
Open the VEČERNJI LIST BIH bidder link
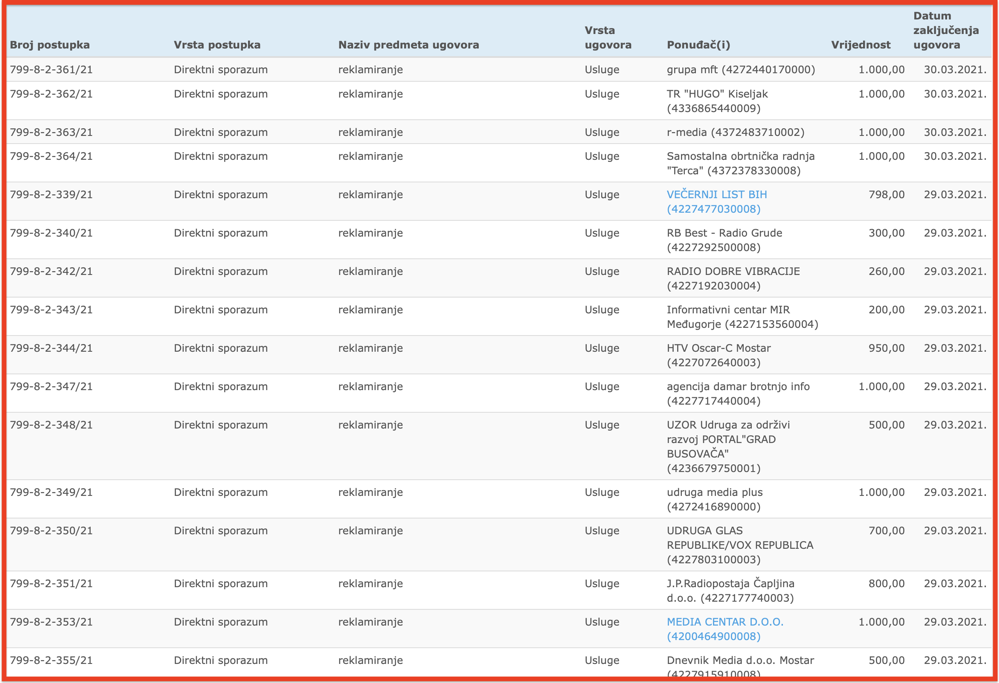717,201
